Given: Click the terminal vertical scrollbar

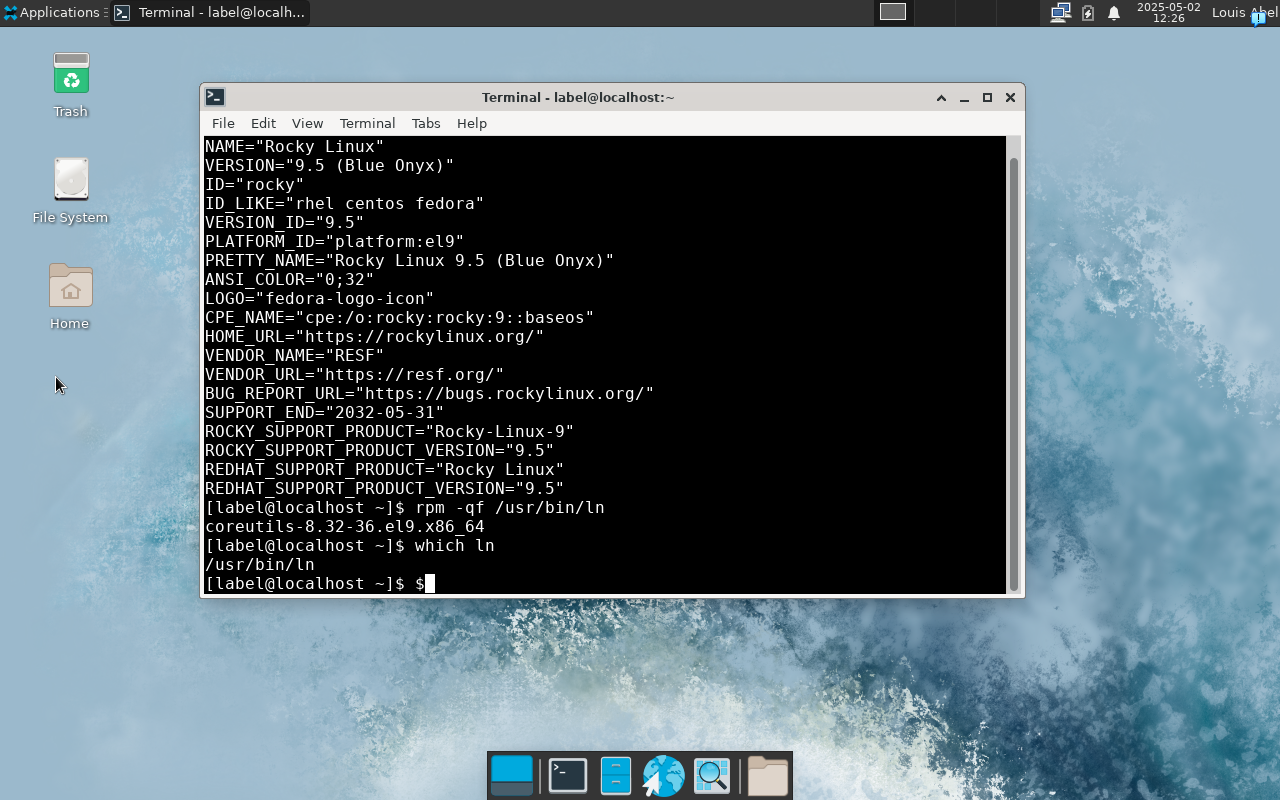Looking at the screenshot, I should click(1014, 370).
